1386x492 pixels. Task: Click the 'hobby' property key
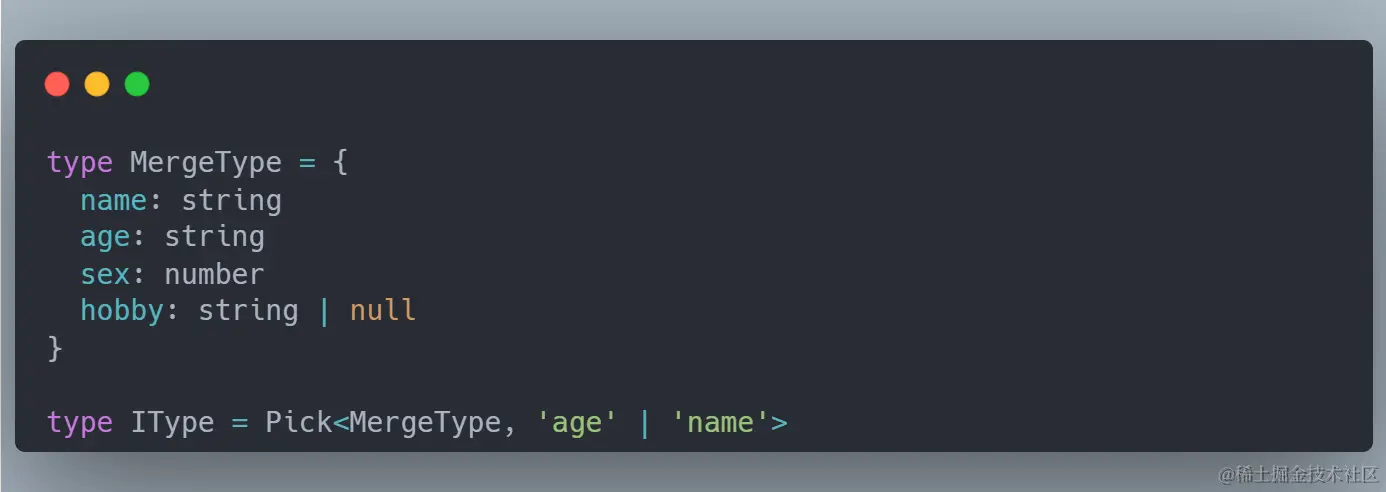[122, 311]
